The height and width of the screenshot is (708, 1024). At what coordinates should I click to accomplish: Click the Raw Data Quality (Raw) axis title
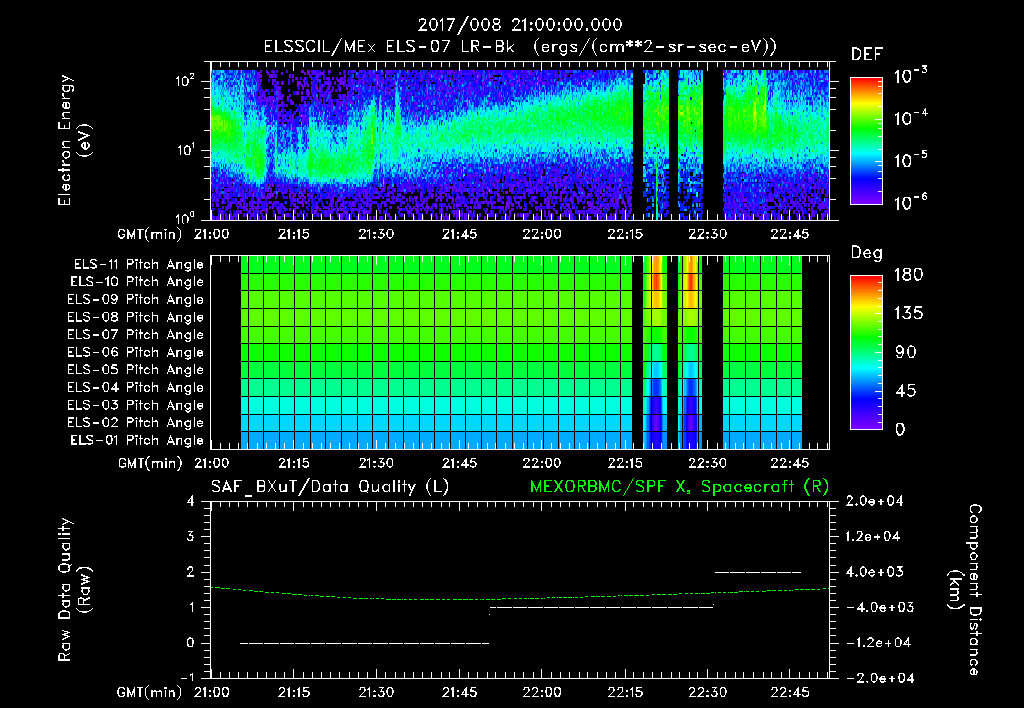click(74, 590)
